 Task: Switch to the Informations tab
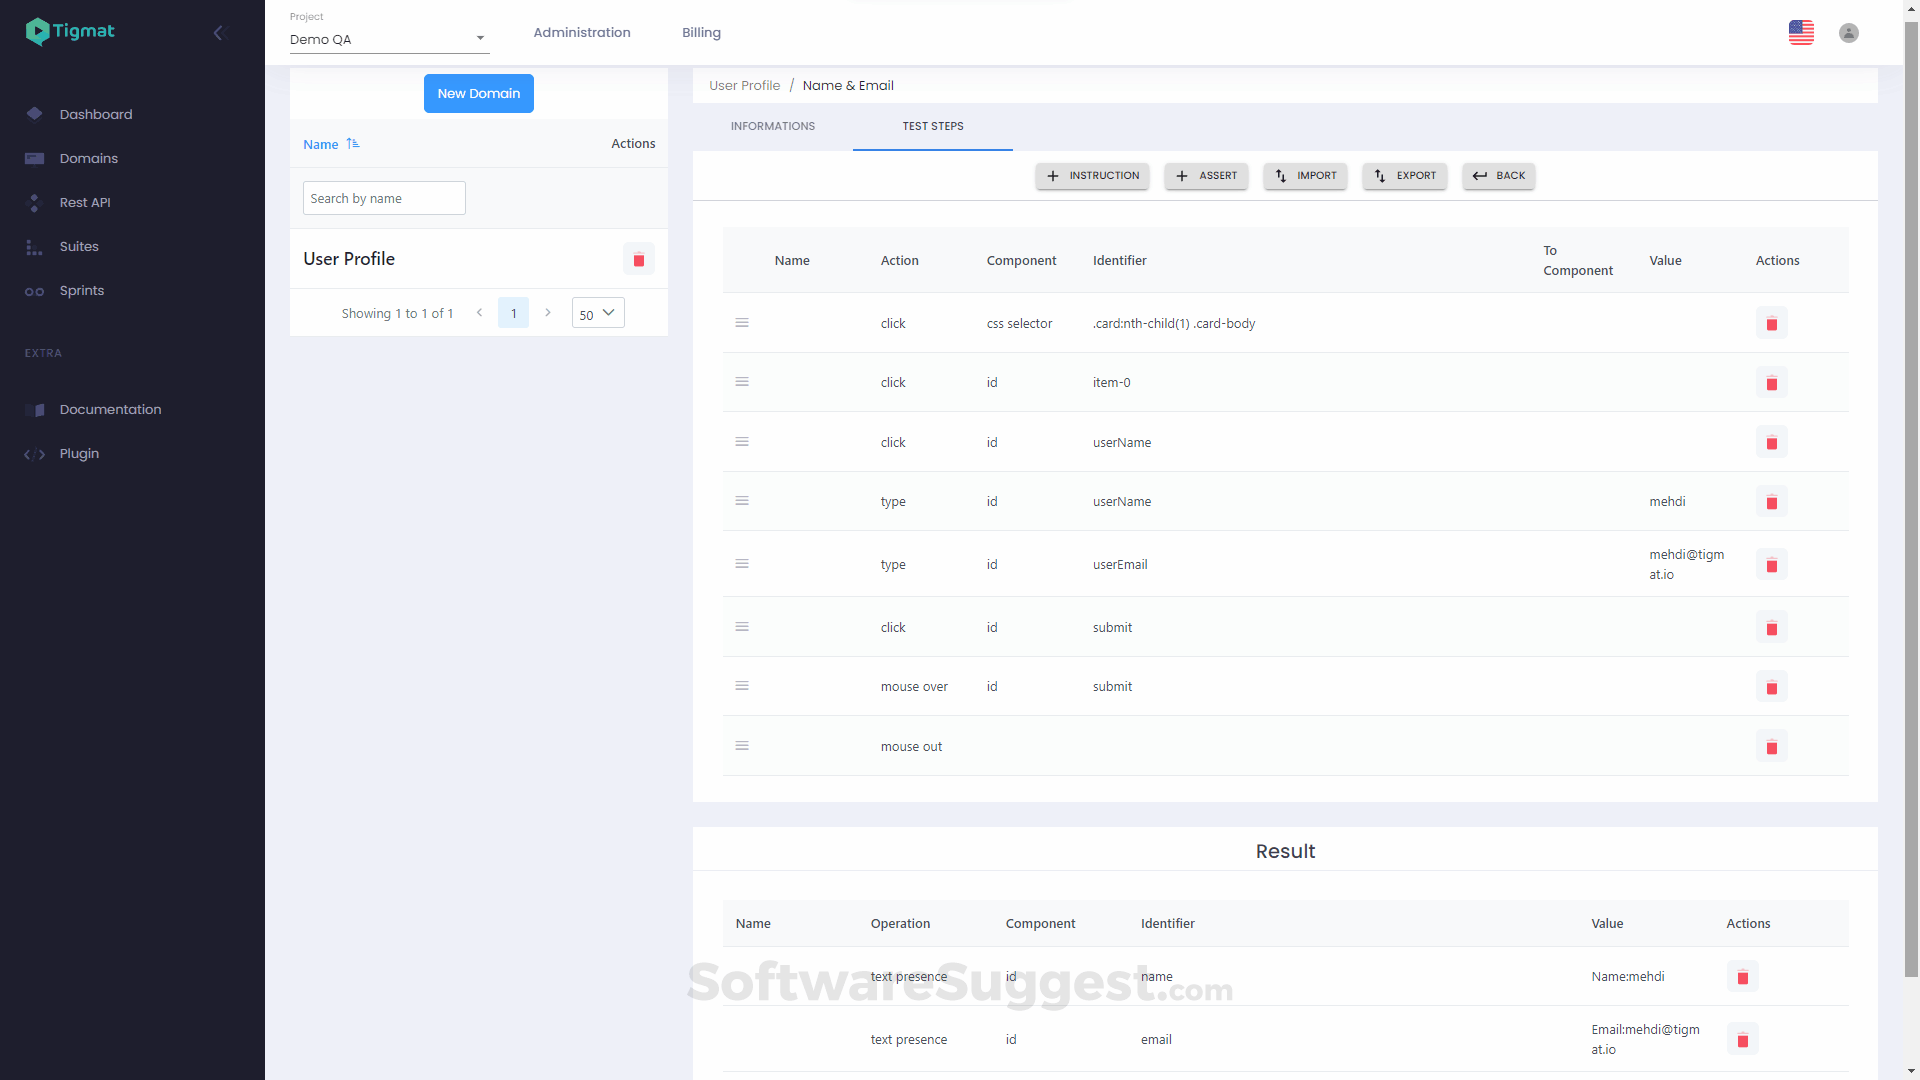(x=772, y=126)
